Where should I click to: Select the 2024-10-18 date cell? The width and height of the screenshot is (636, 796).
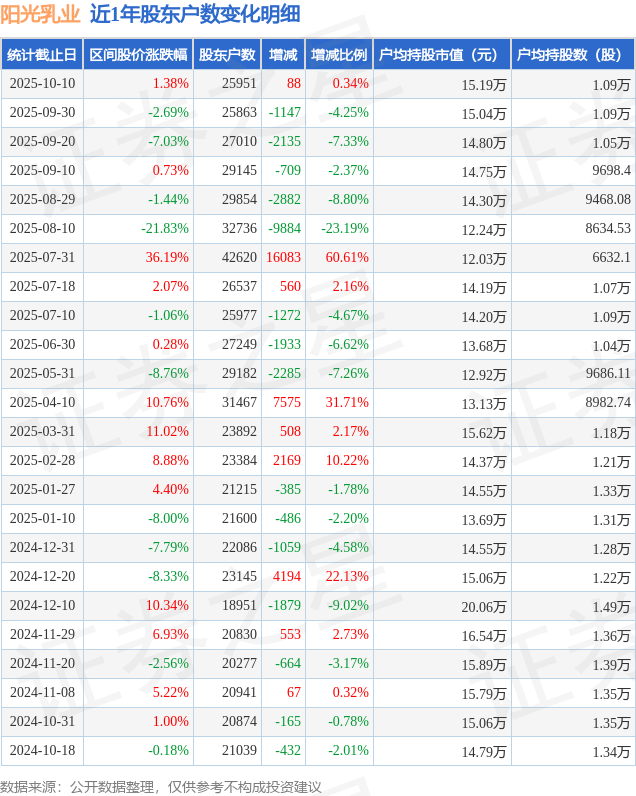tap(42, 751)
